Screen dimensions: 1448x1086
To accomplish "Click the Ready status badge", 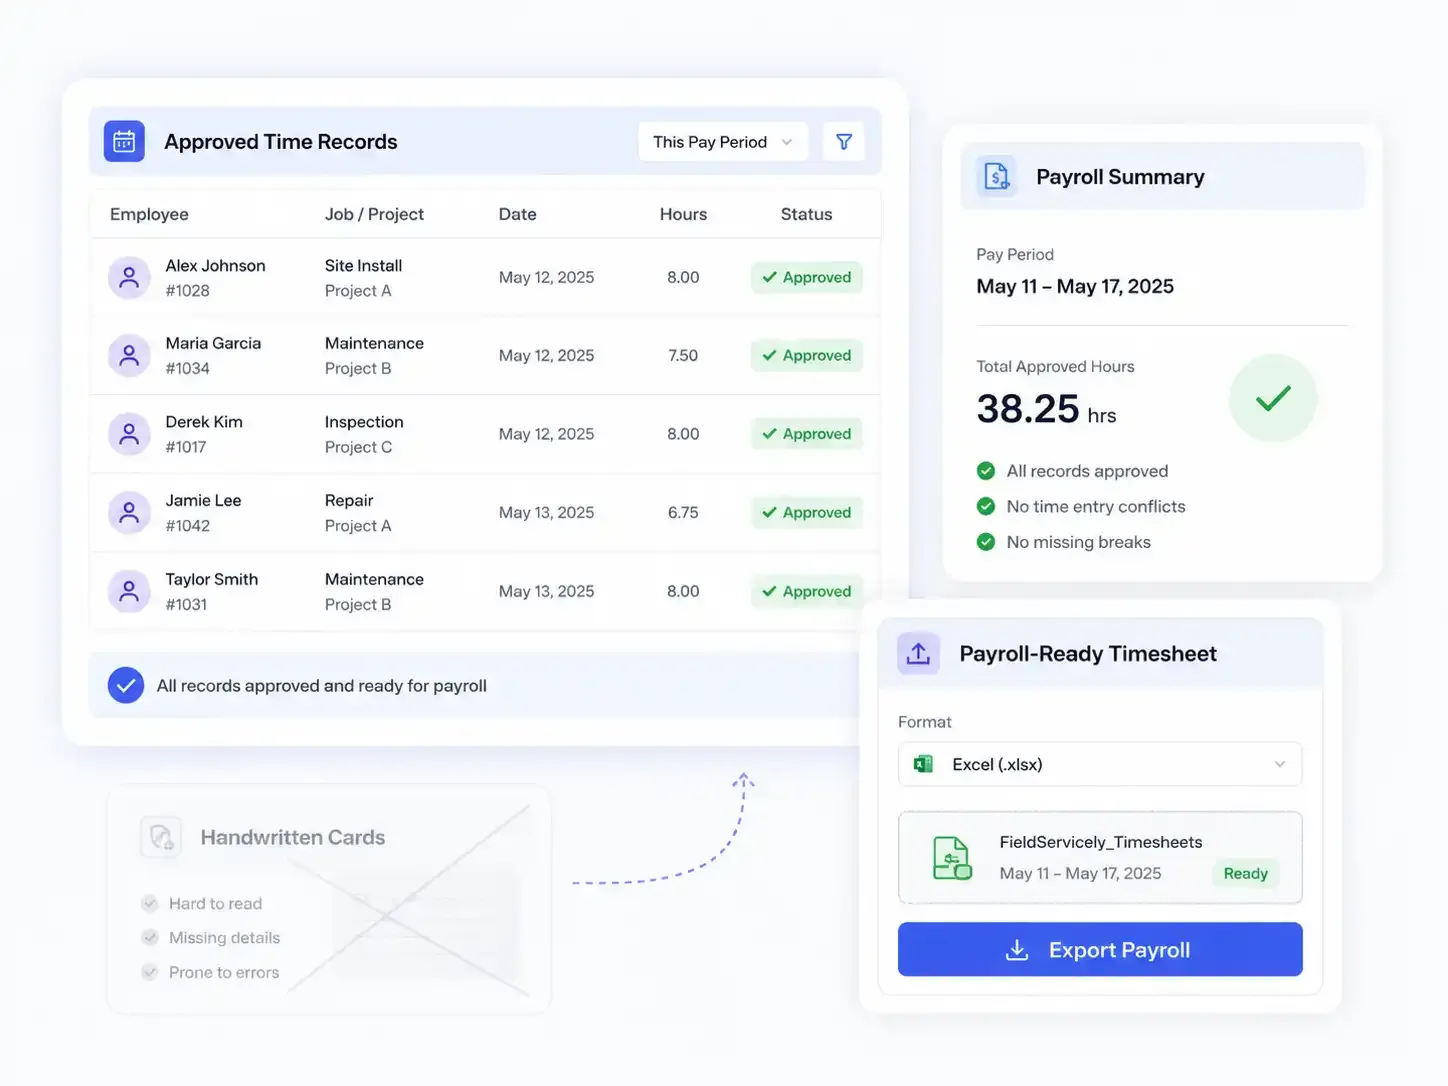I will tap(1245, 874).
